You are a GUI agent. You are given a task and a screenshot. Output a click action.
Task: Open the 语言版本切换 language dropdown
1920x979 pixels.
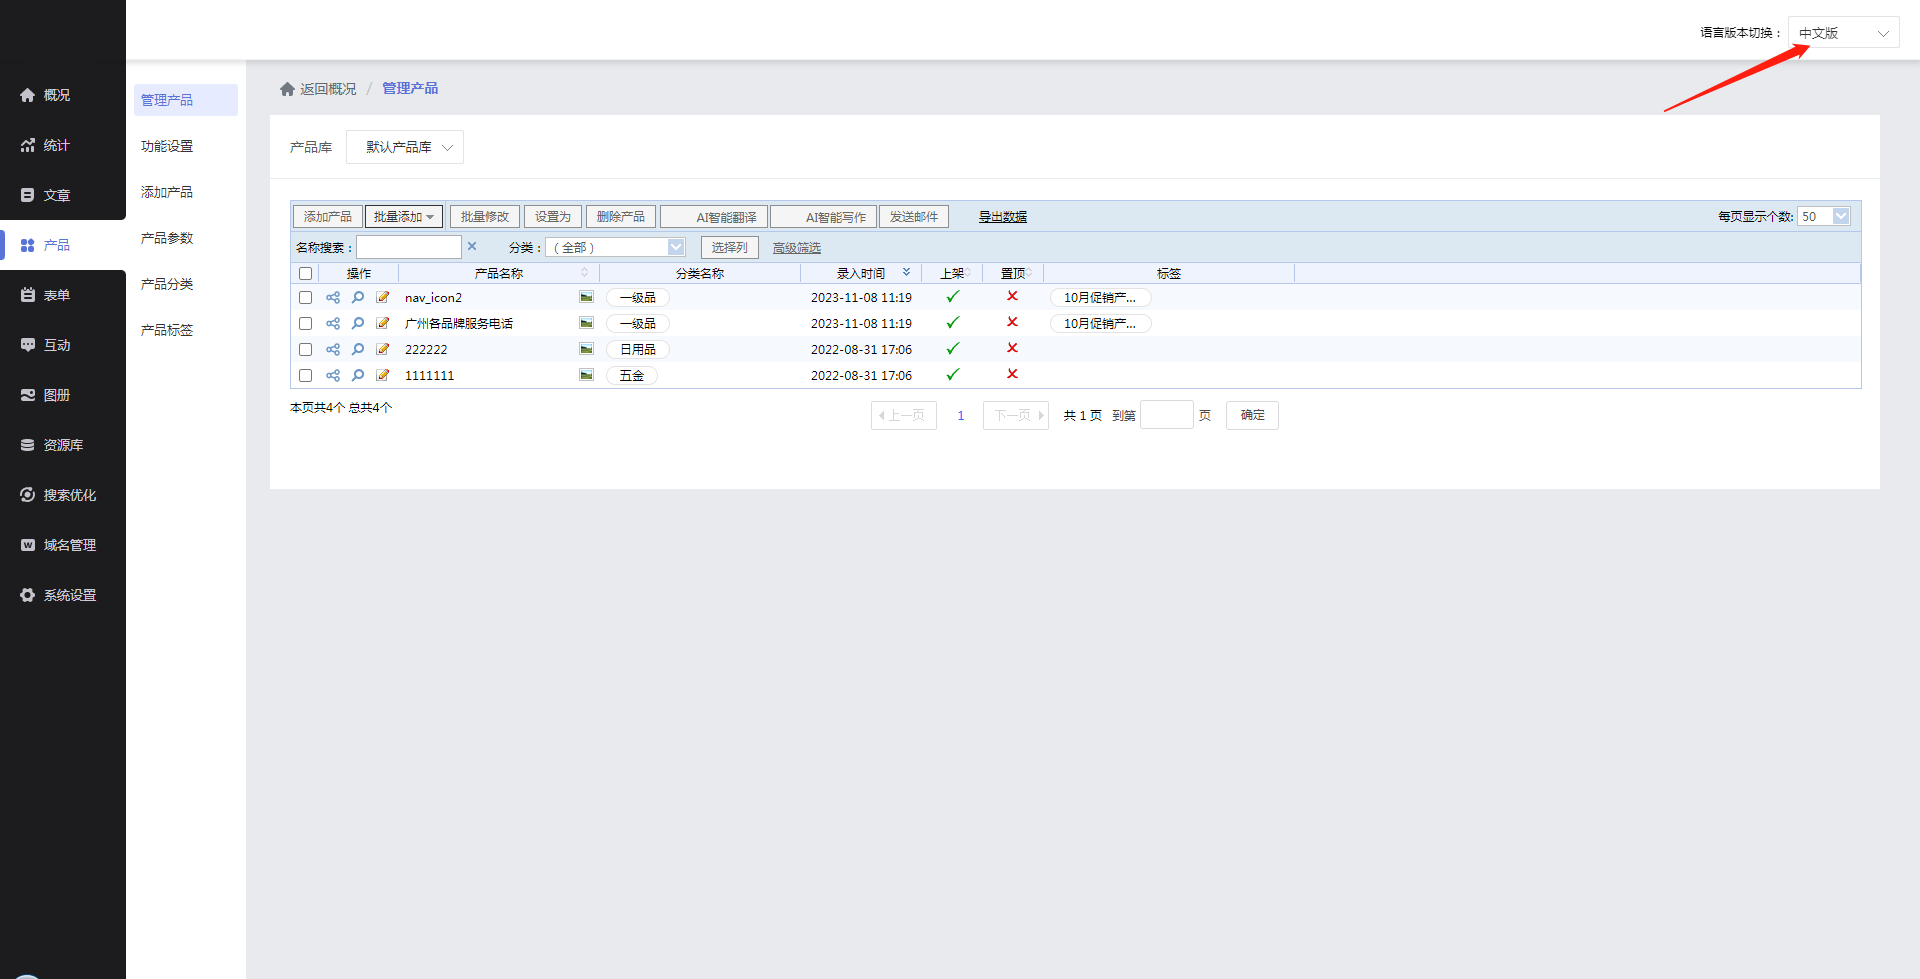(x=1843, y=33)
